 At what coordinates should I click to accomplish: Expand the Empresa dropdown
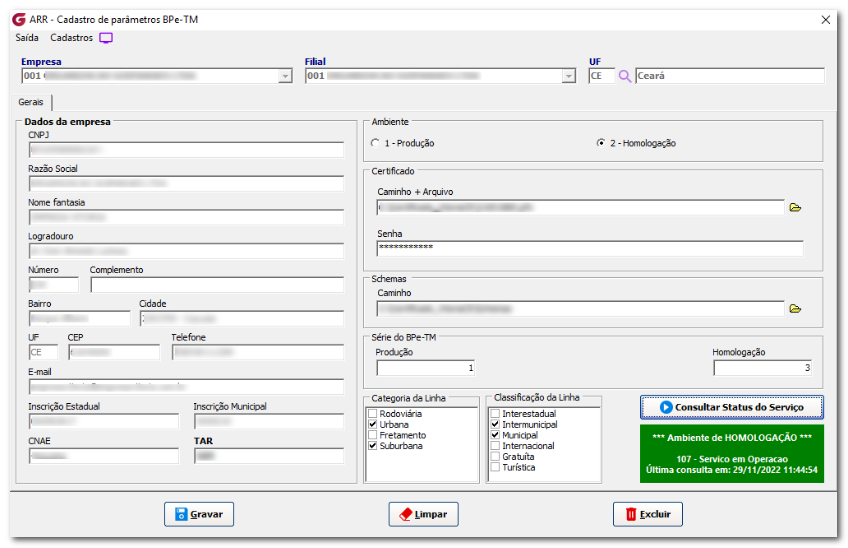[x=285, y=76]
